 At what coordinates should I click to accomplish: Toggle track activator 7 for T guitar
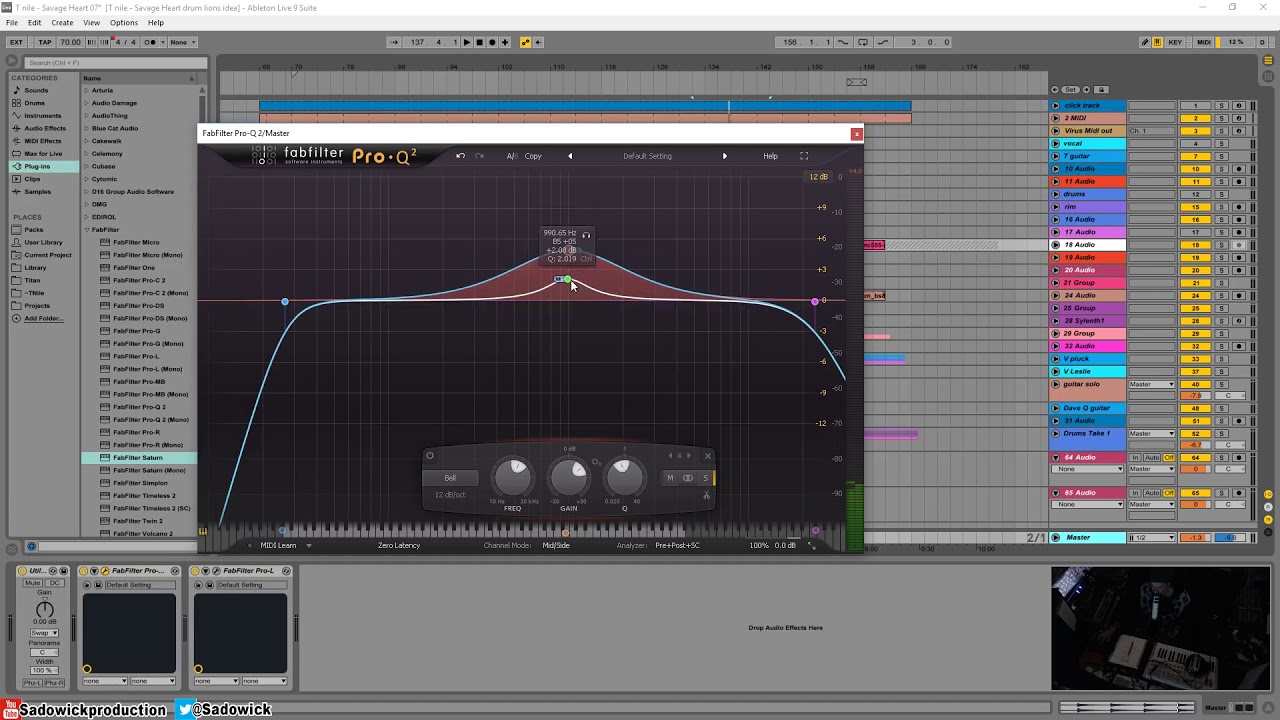click(1195, 156)
